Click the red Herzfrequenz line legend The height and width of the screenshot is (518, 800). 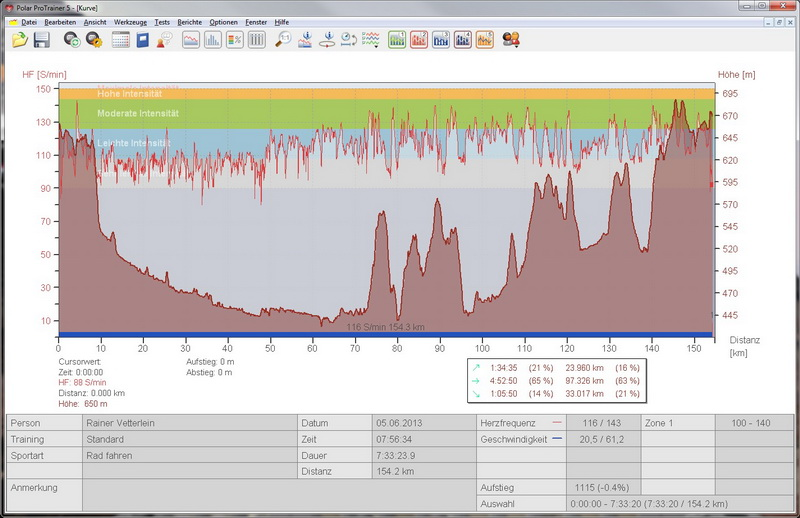tap(556, 423)
